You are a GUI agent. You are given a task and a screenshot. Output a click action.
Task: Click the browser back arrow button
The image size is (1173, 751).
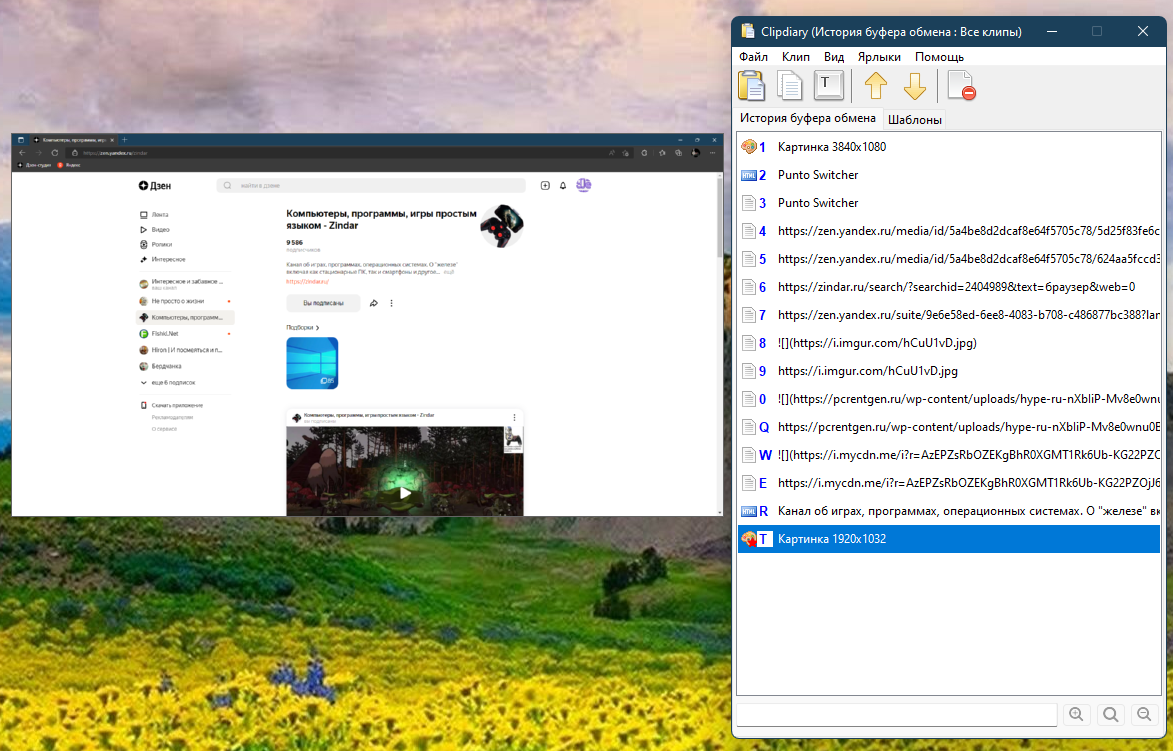pyautogui.click(x=22, y=153)
